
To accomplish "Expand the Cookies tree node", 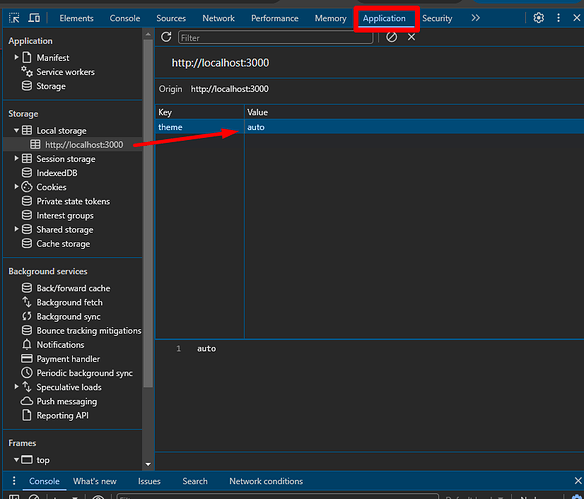I will [16, 187].
